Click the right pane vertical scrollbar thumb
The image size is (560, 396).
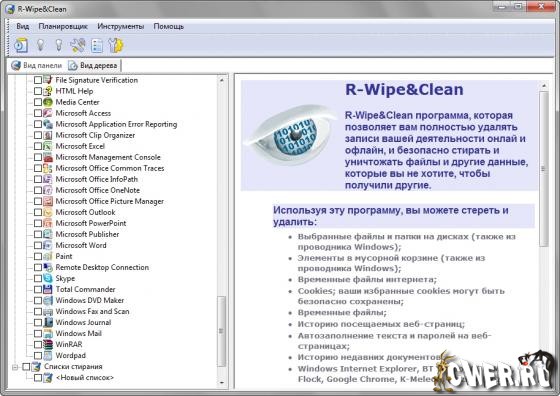coord(544,169)
